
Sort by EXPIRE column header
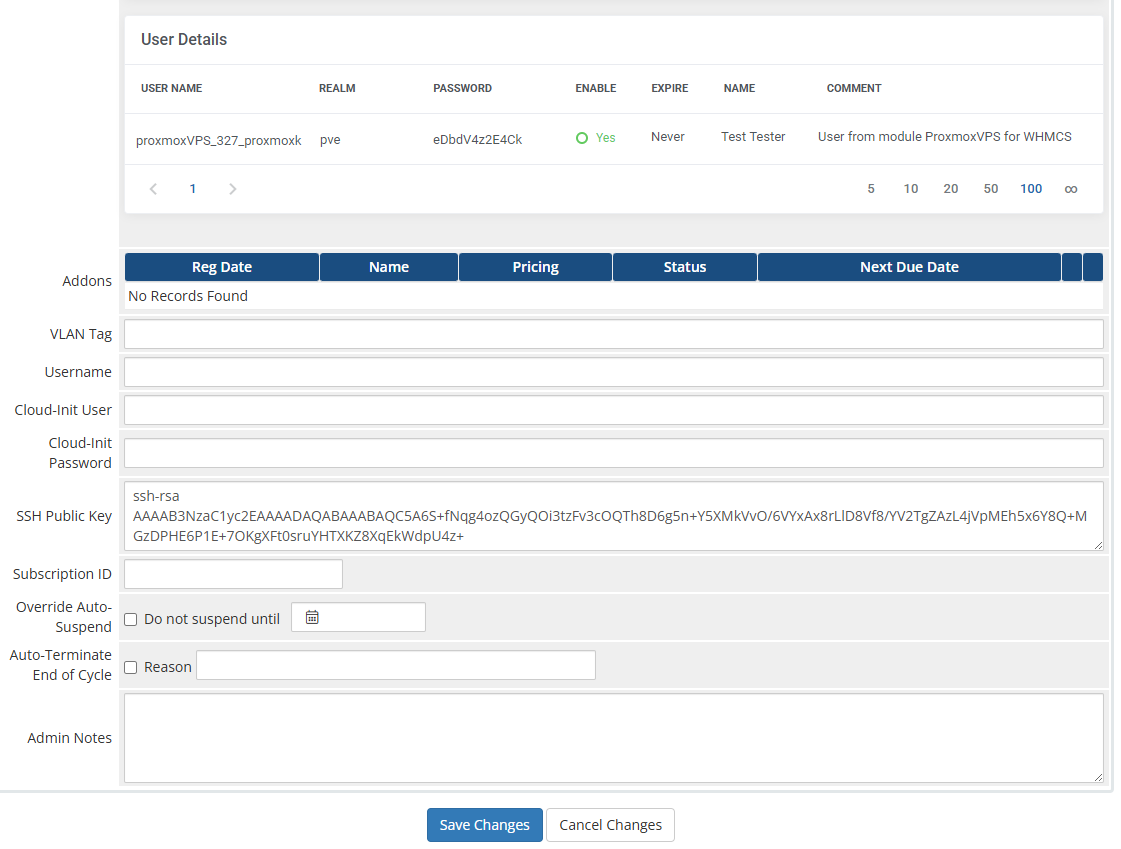[670, 88]
